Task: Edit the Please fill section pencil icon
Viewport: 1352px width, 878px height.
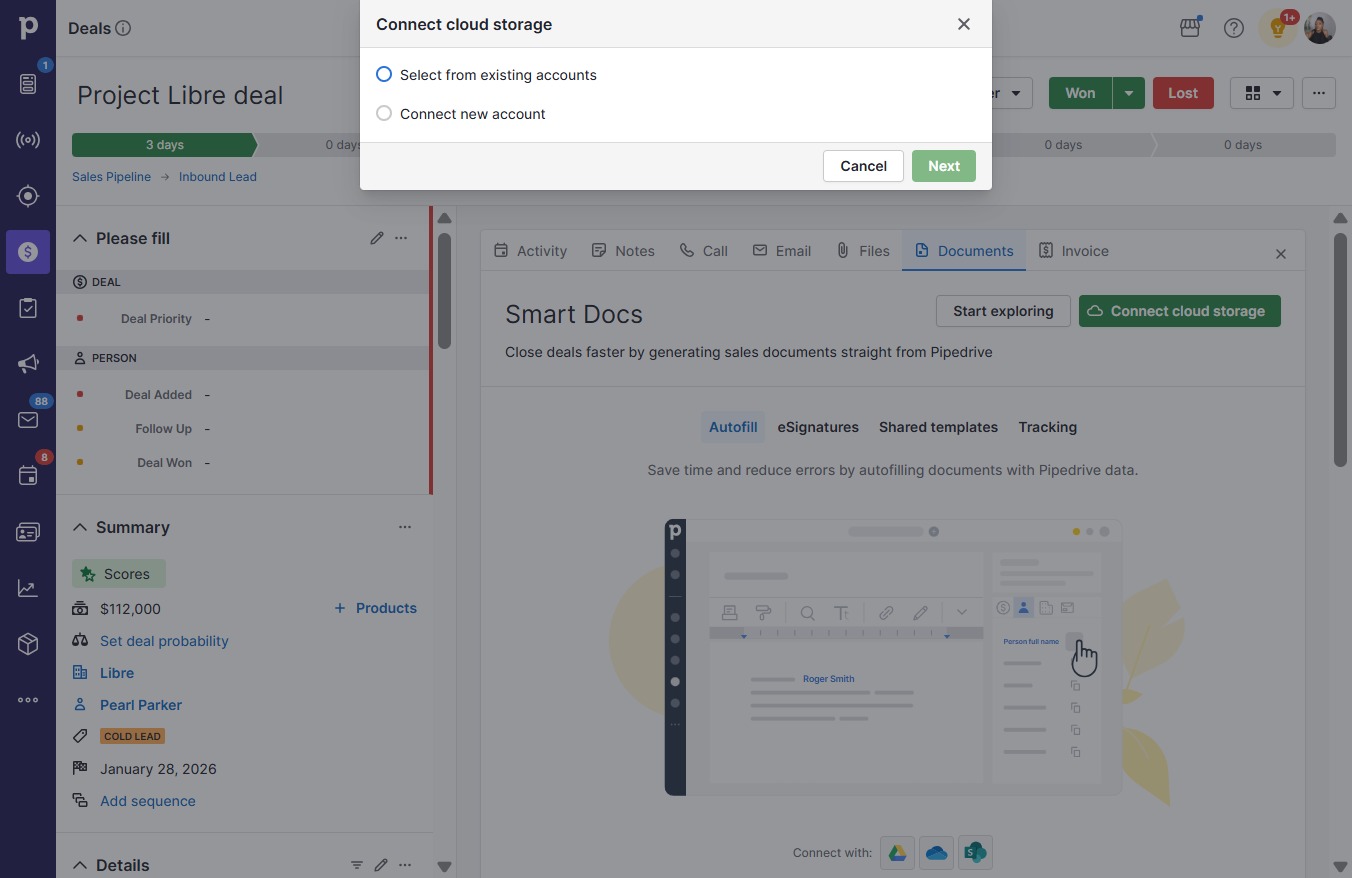Action: click(377, 238)
